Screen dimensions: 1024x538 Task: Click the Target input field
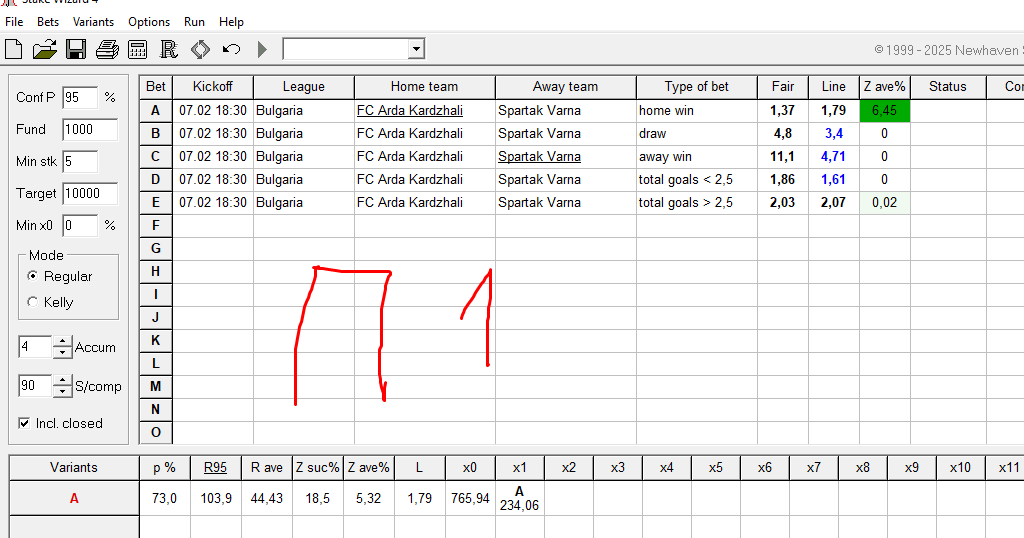tap(90, 193)
